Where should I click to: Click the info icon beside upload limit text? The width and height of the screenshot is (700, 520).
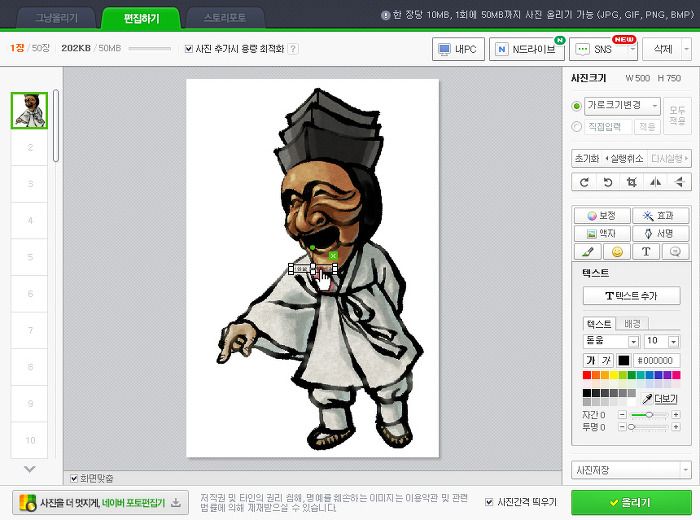[386, 15]
